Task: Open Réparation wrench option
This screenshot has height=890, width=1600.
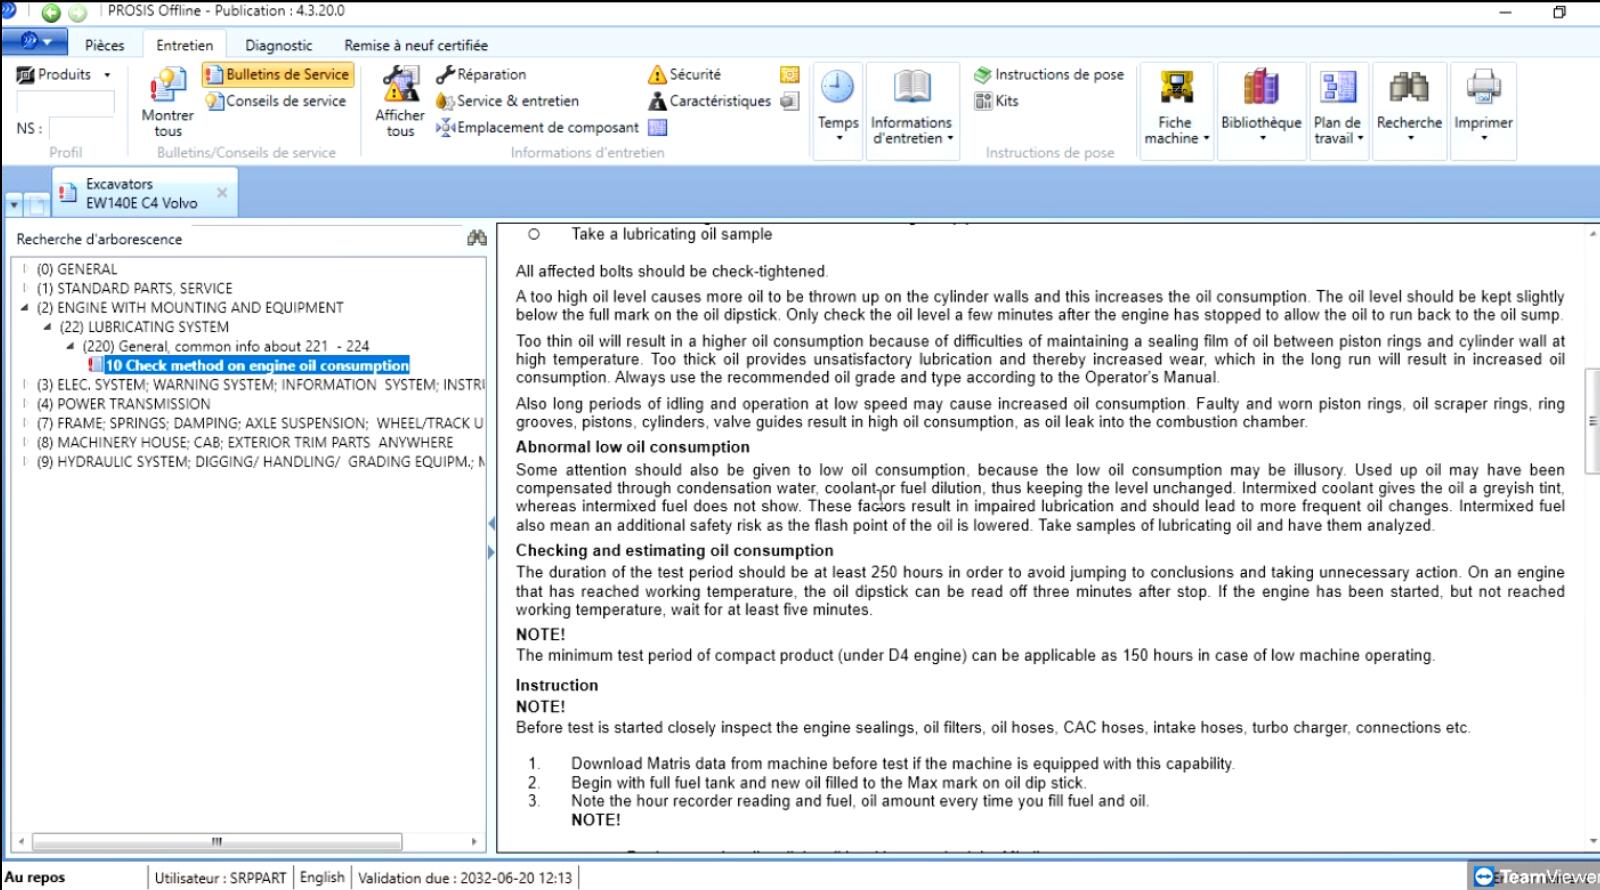Action: click(x=481, y=74)
